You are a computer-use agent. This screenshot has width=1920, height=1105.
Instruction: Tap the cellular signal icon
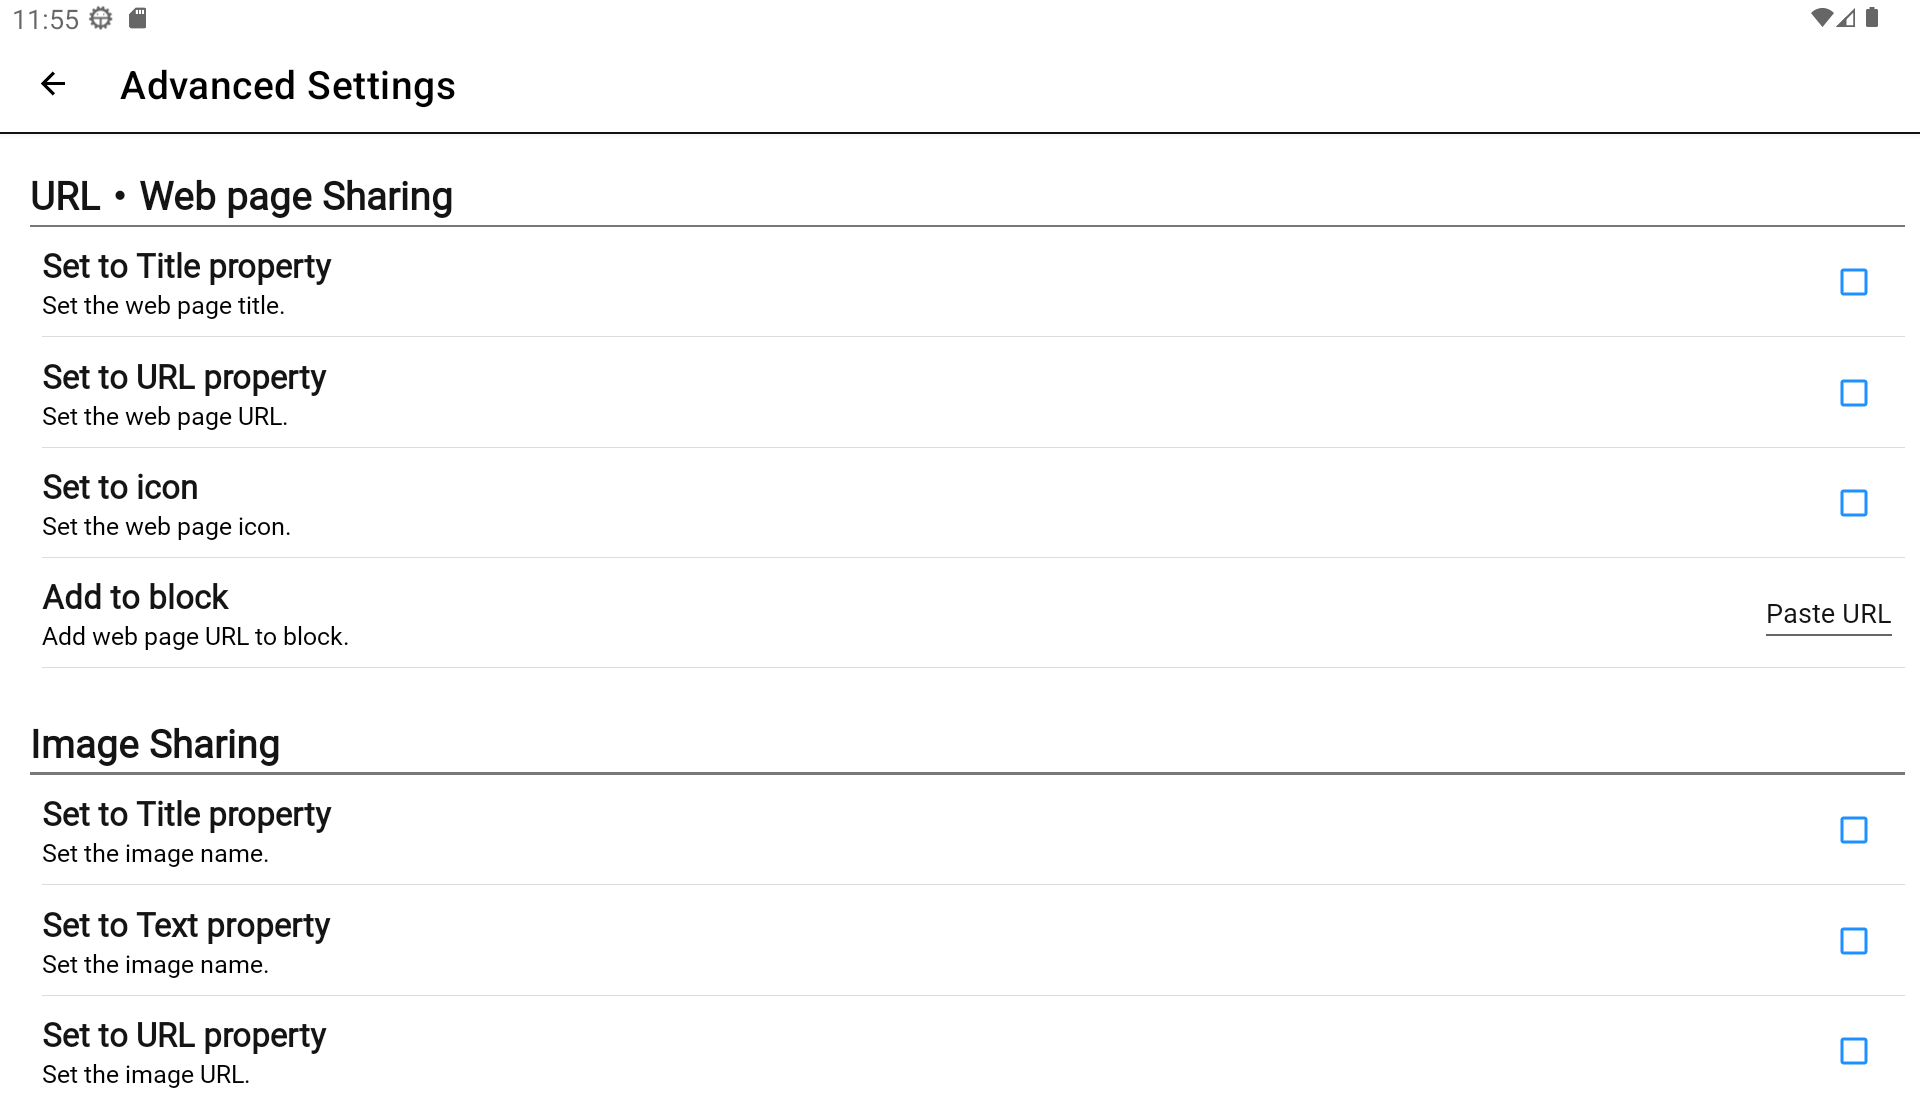coord(1846,18)
